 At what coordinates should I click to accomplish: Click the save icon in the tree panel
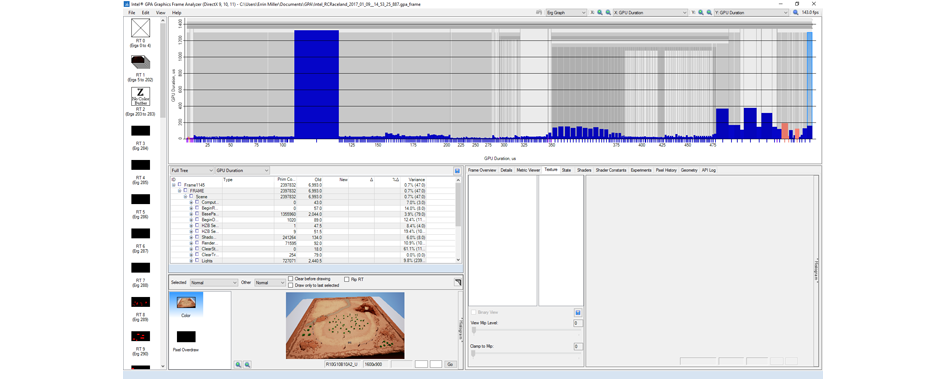click(x=457, y=171)
